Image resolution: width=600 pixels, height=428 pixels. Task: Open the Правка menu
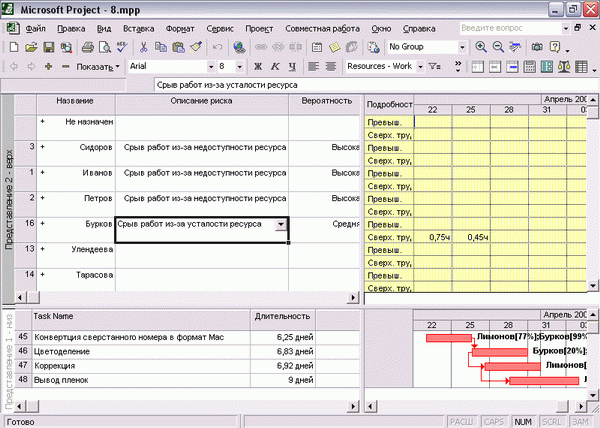pos(71,28)
